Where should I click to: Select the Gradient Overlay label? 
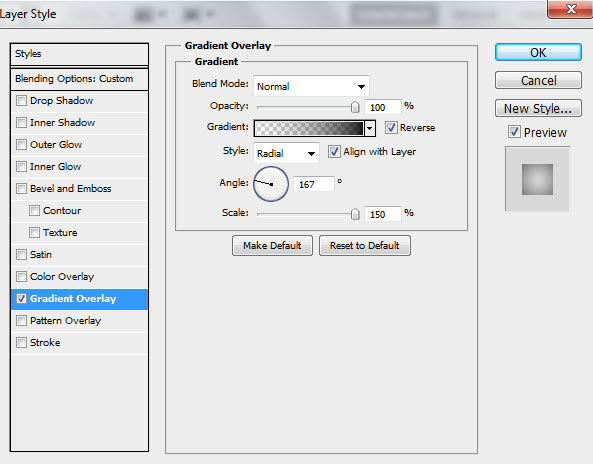point(73,298)
